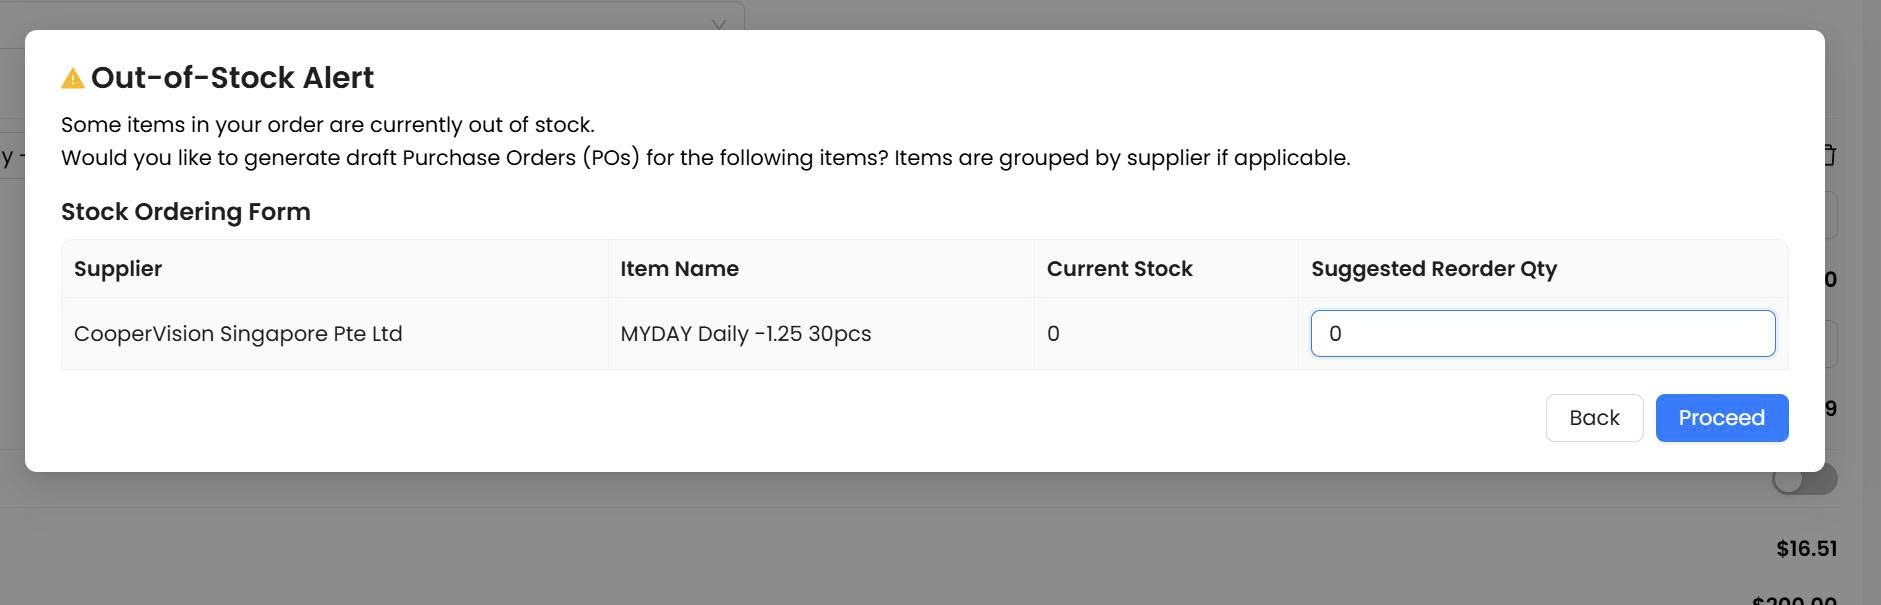The height and width of the screenshot is (605, 1881).
Task: Click the Supplier column header
Action: 118,269
